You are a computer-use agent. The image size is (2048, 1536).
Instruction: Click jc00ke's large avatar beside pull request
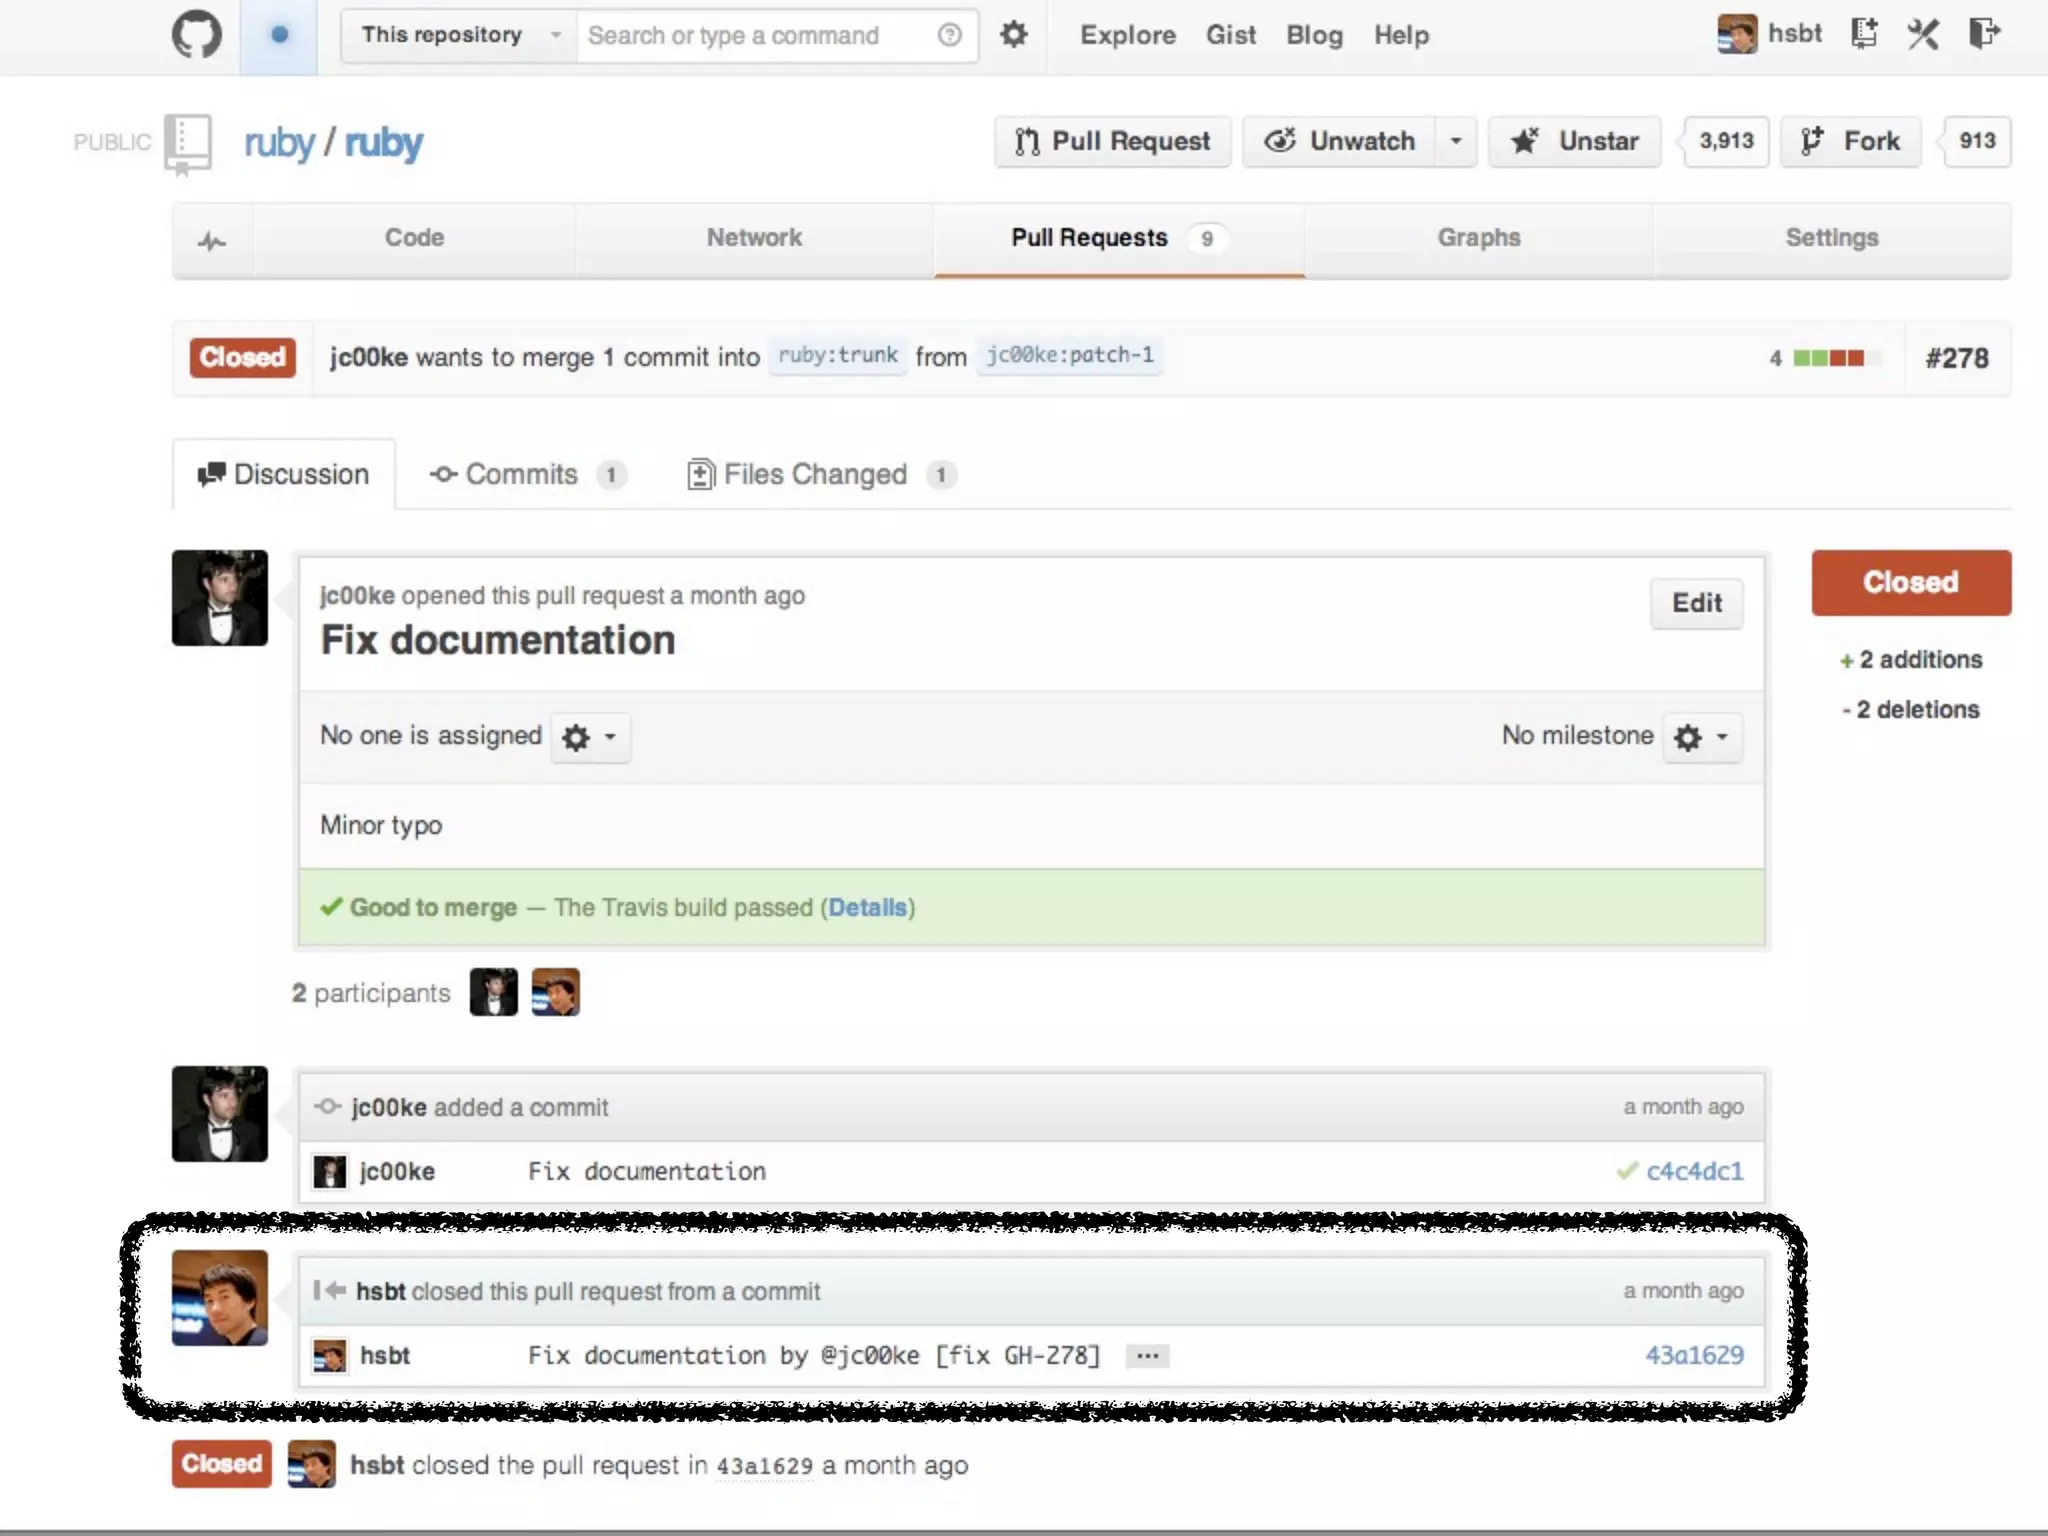coord(220,598)
